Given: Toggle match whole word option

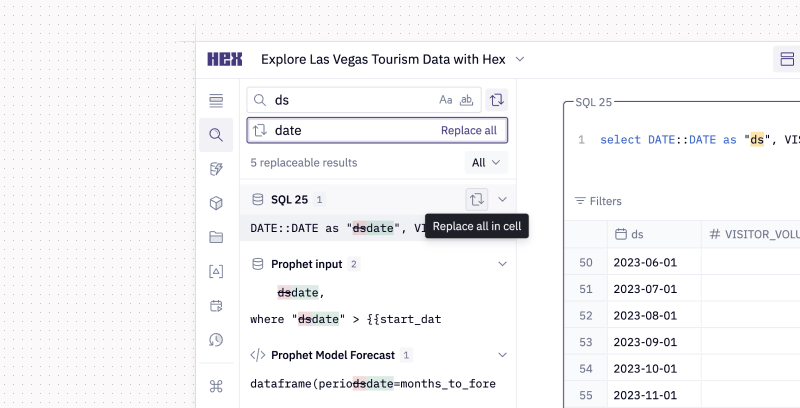Looking at the screenshot, I should click(466, 100).
